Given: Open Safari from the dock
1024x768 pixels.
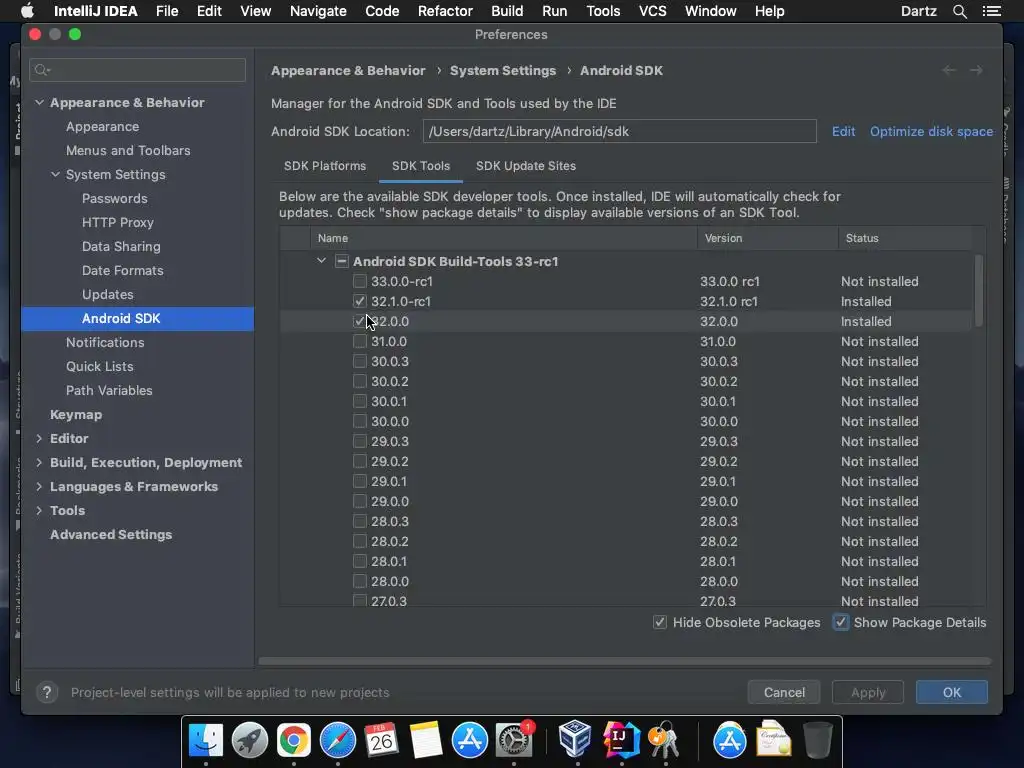Looking at the screenshot, I should point(338,740).
